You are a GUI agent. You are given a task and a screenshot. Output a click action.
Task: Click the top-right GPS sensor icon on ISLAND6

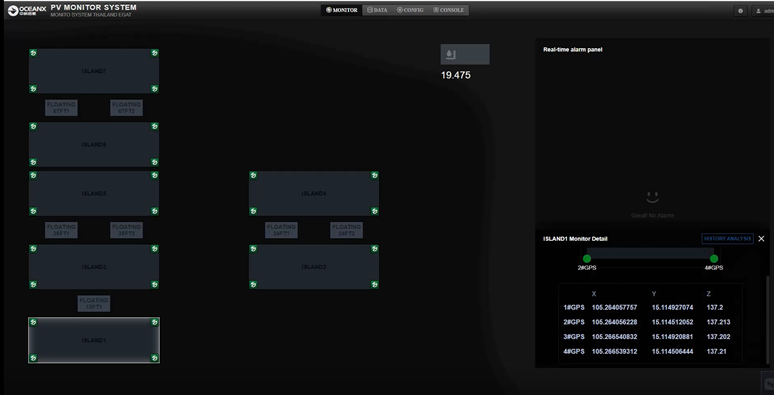[x=155, y=126]
